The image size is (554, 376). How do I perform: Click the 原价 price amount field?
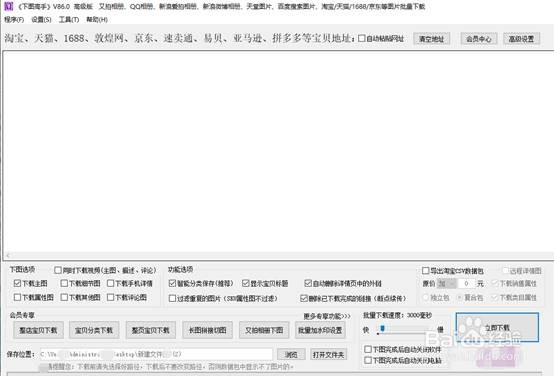(466, 283)
